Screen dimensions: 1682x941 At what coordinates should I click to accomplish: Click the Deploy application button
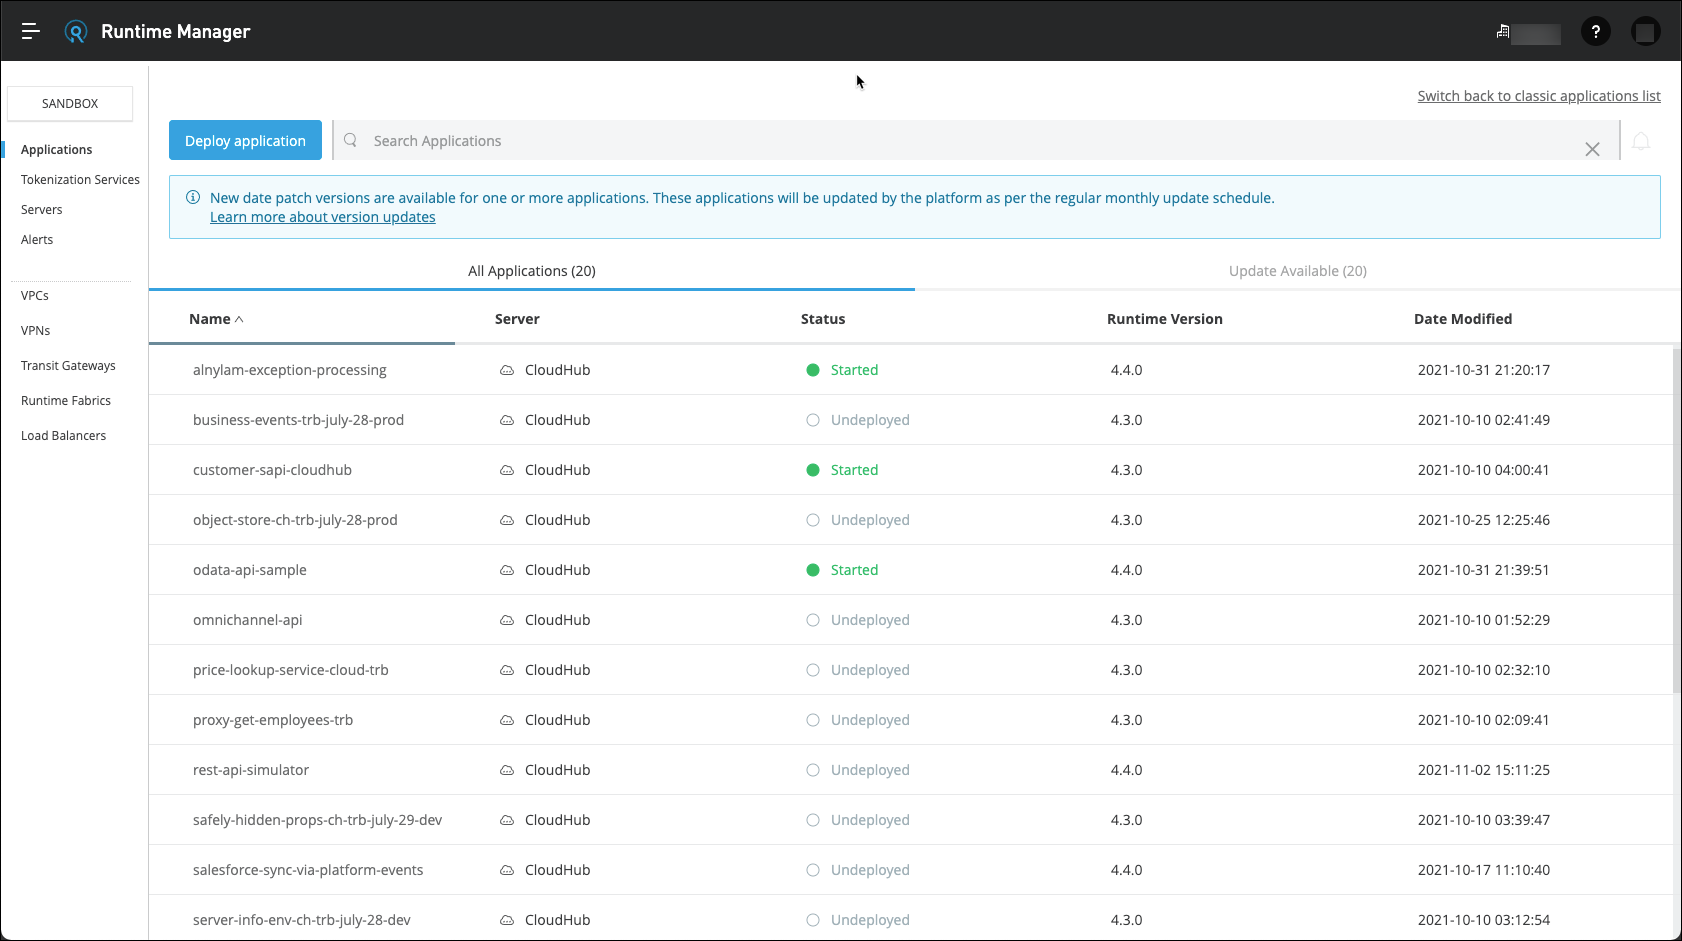click(245, 141)
